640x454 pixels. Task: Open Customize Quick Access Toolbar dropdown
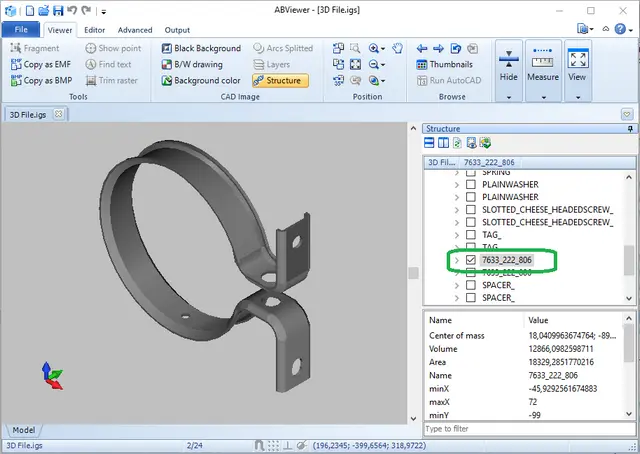tap(104, 11)
